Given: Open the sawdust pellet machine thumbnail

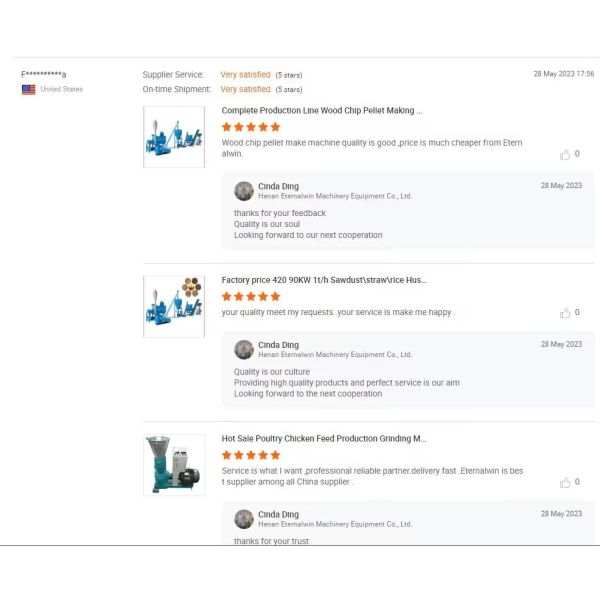Looking at the screenshot, I should [174, 305].
